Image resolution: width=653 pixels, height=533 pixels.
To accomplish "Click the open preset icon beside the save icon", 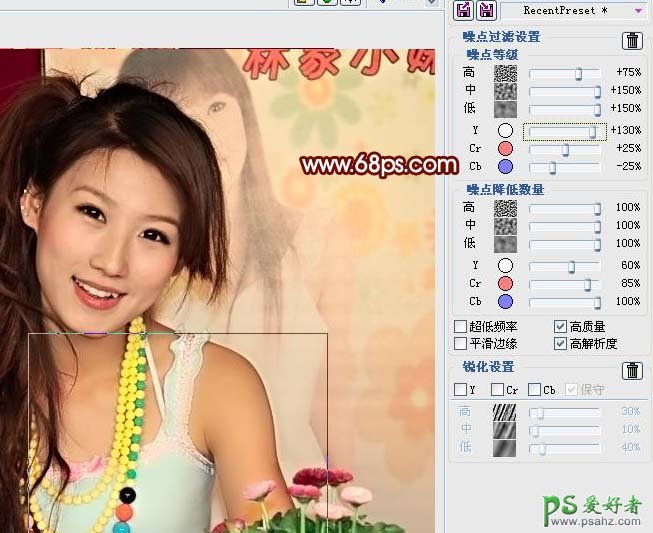I will pyautogui.click(x=464, y=10).
